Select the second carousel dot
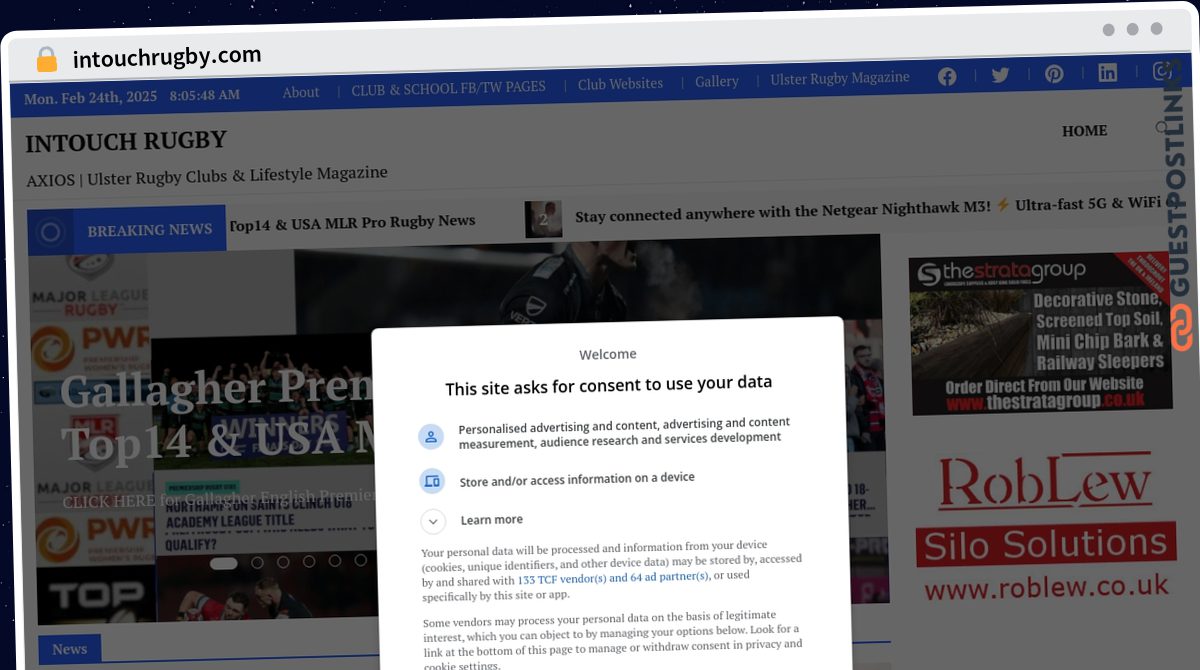Viewport: 1200px width, 670px height. click(258, 563)
